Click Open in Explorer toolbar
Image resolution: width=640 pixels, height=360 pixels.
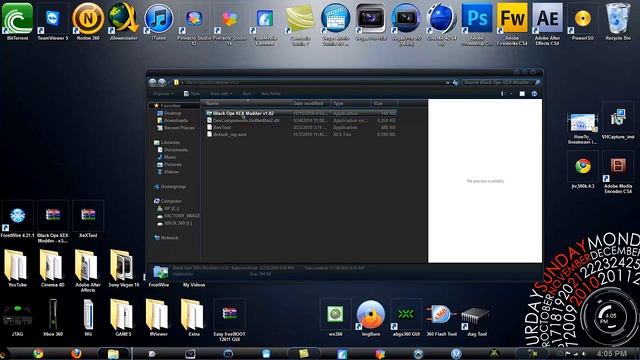[192, 94]
